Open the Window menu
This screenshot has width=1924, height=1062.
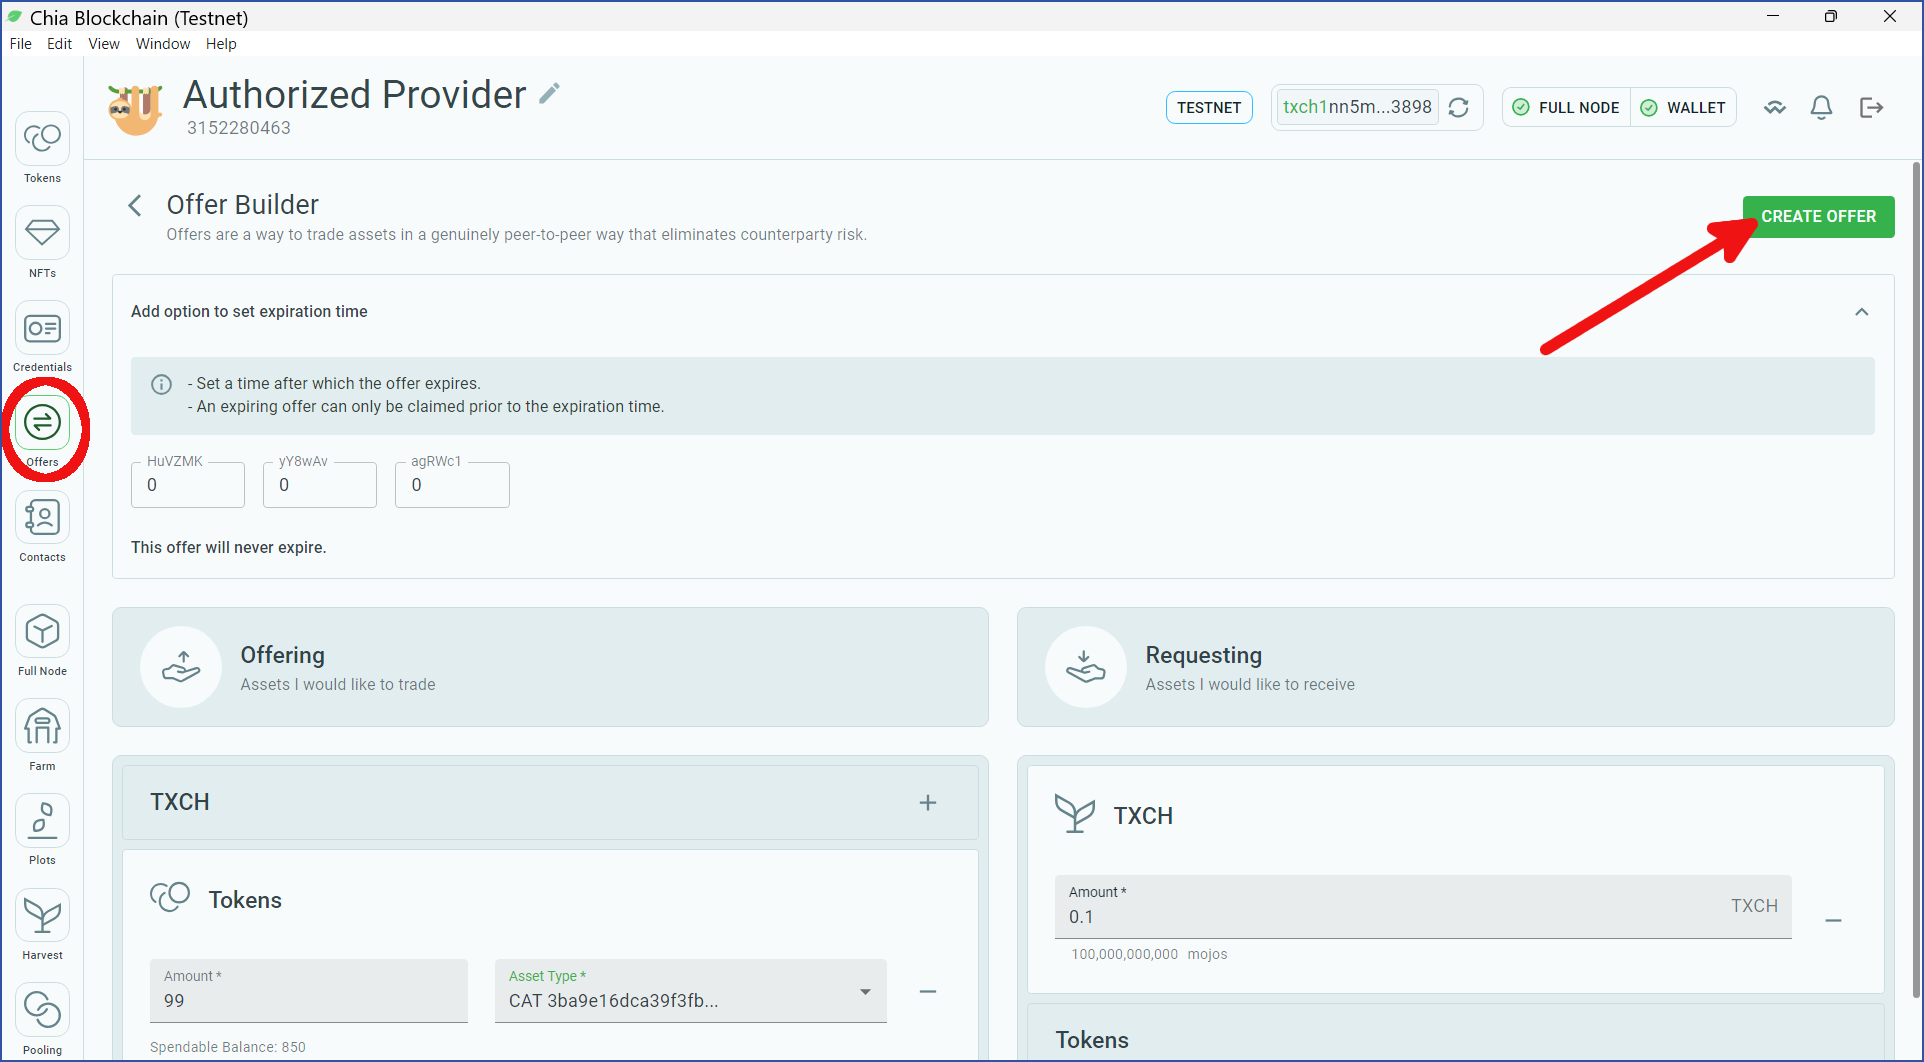[x=163, y=44]
